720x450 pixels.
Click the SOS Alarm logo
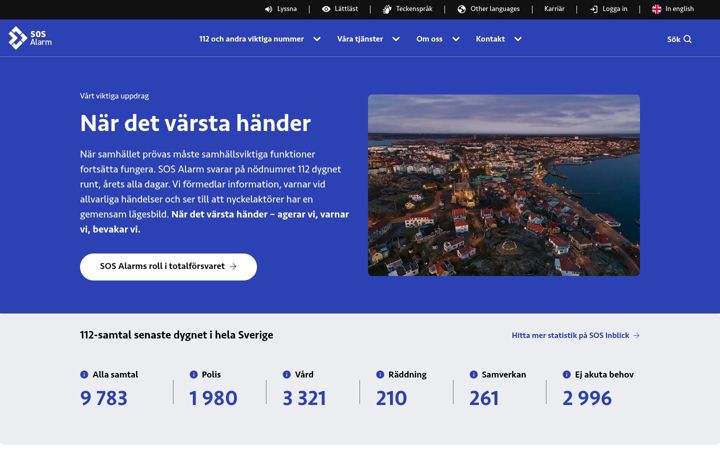[x=30, y=38]
